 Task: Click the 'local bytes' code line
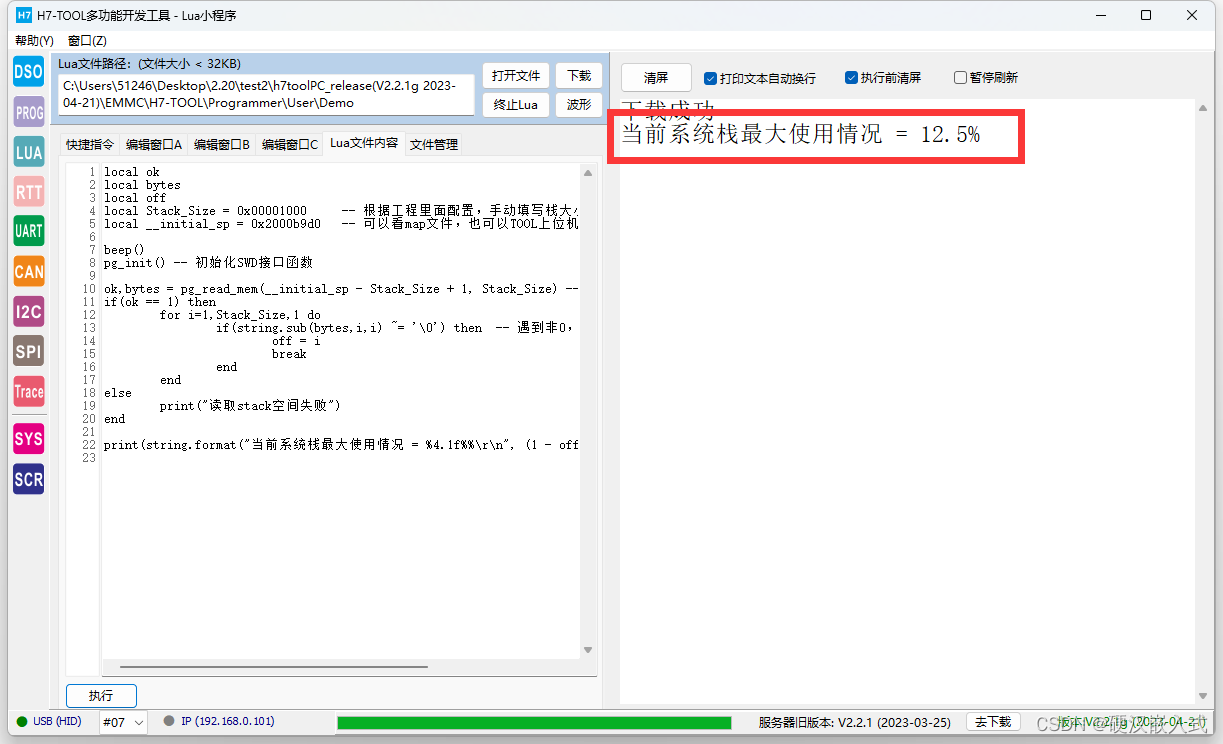click(x=142, y=185)
